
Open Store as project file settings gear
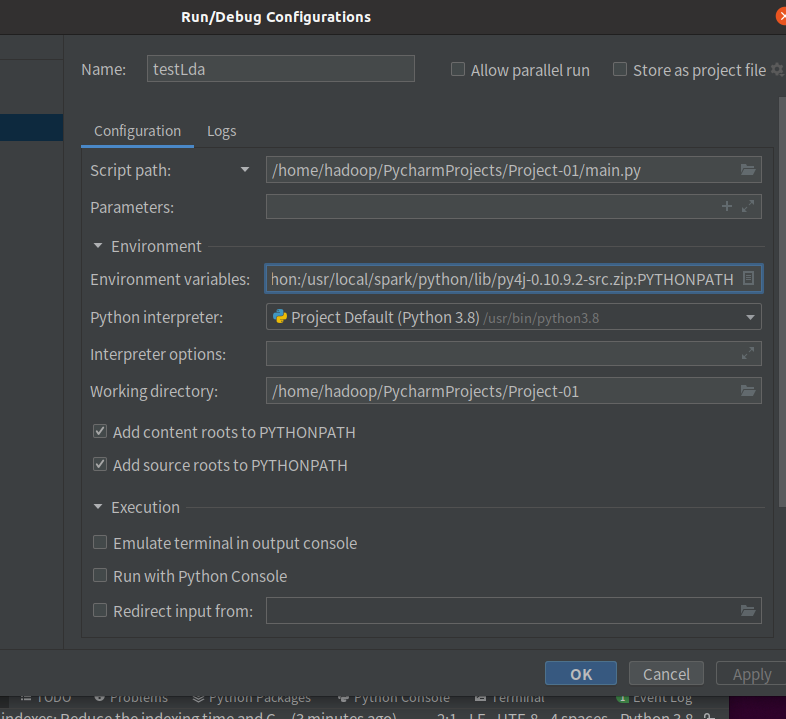pos(777,70)
